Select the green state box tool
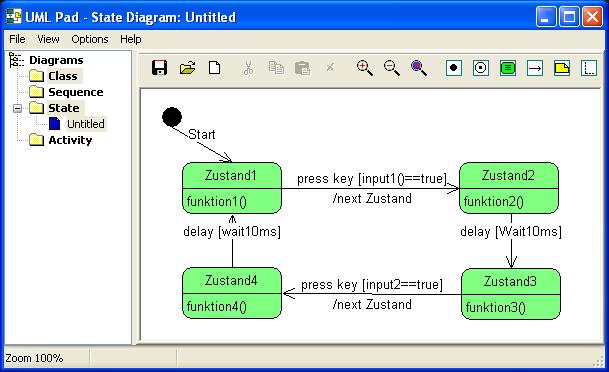Viewport: 609px width, 372px height. 508,68
